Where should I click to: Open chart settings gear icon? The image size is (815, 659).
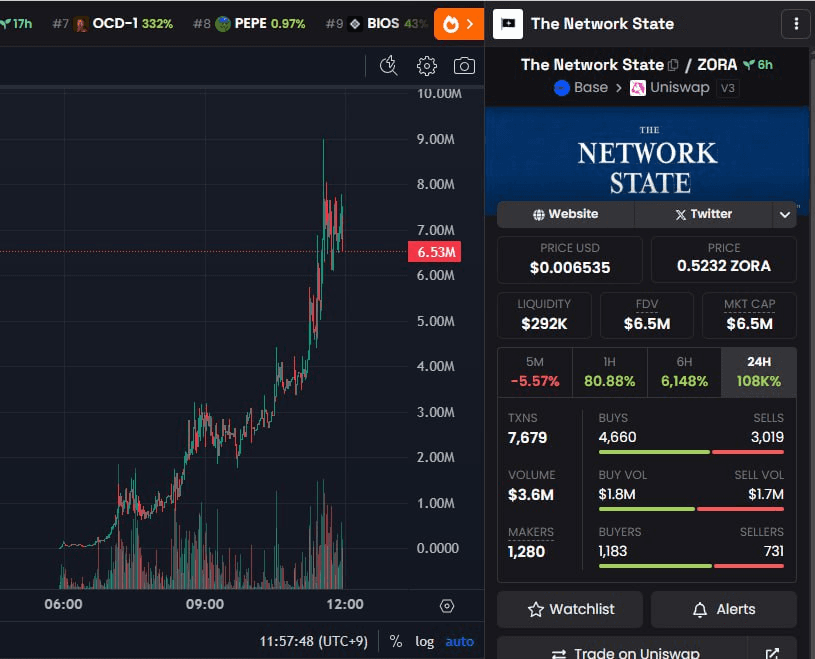tap(427, 66)
